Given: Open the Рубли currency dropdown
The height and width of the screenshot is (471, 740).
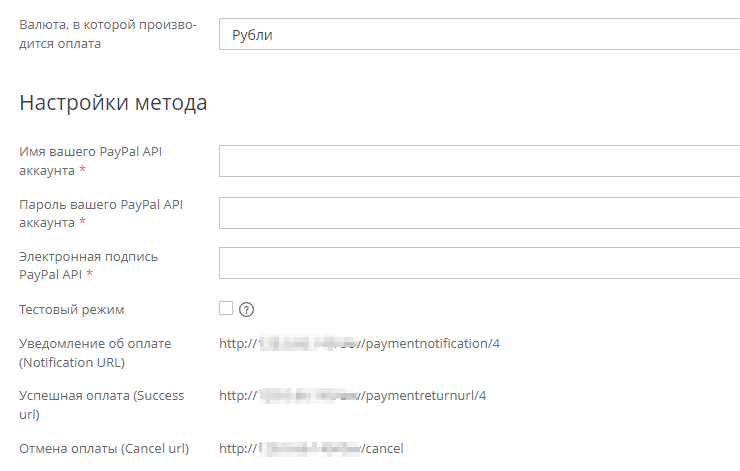Looking at the screenshot, I should pyautogui.click(x=479, y=35).
